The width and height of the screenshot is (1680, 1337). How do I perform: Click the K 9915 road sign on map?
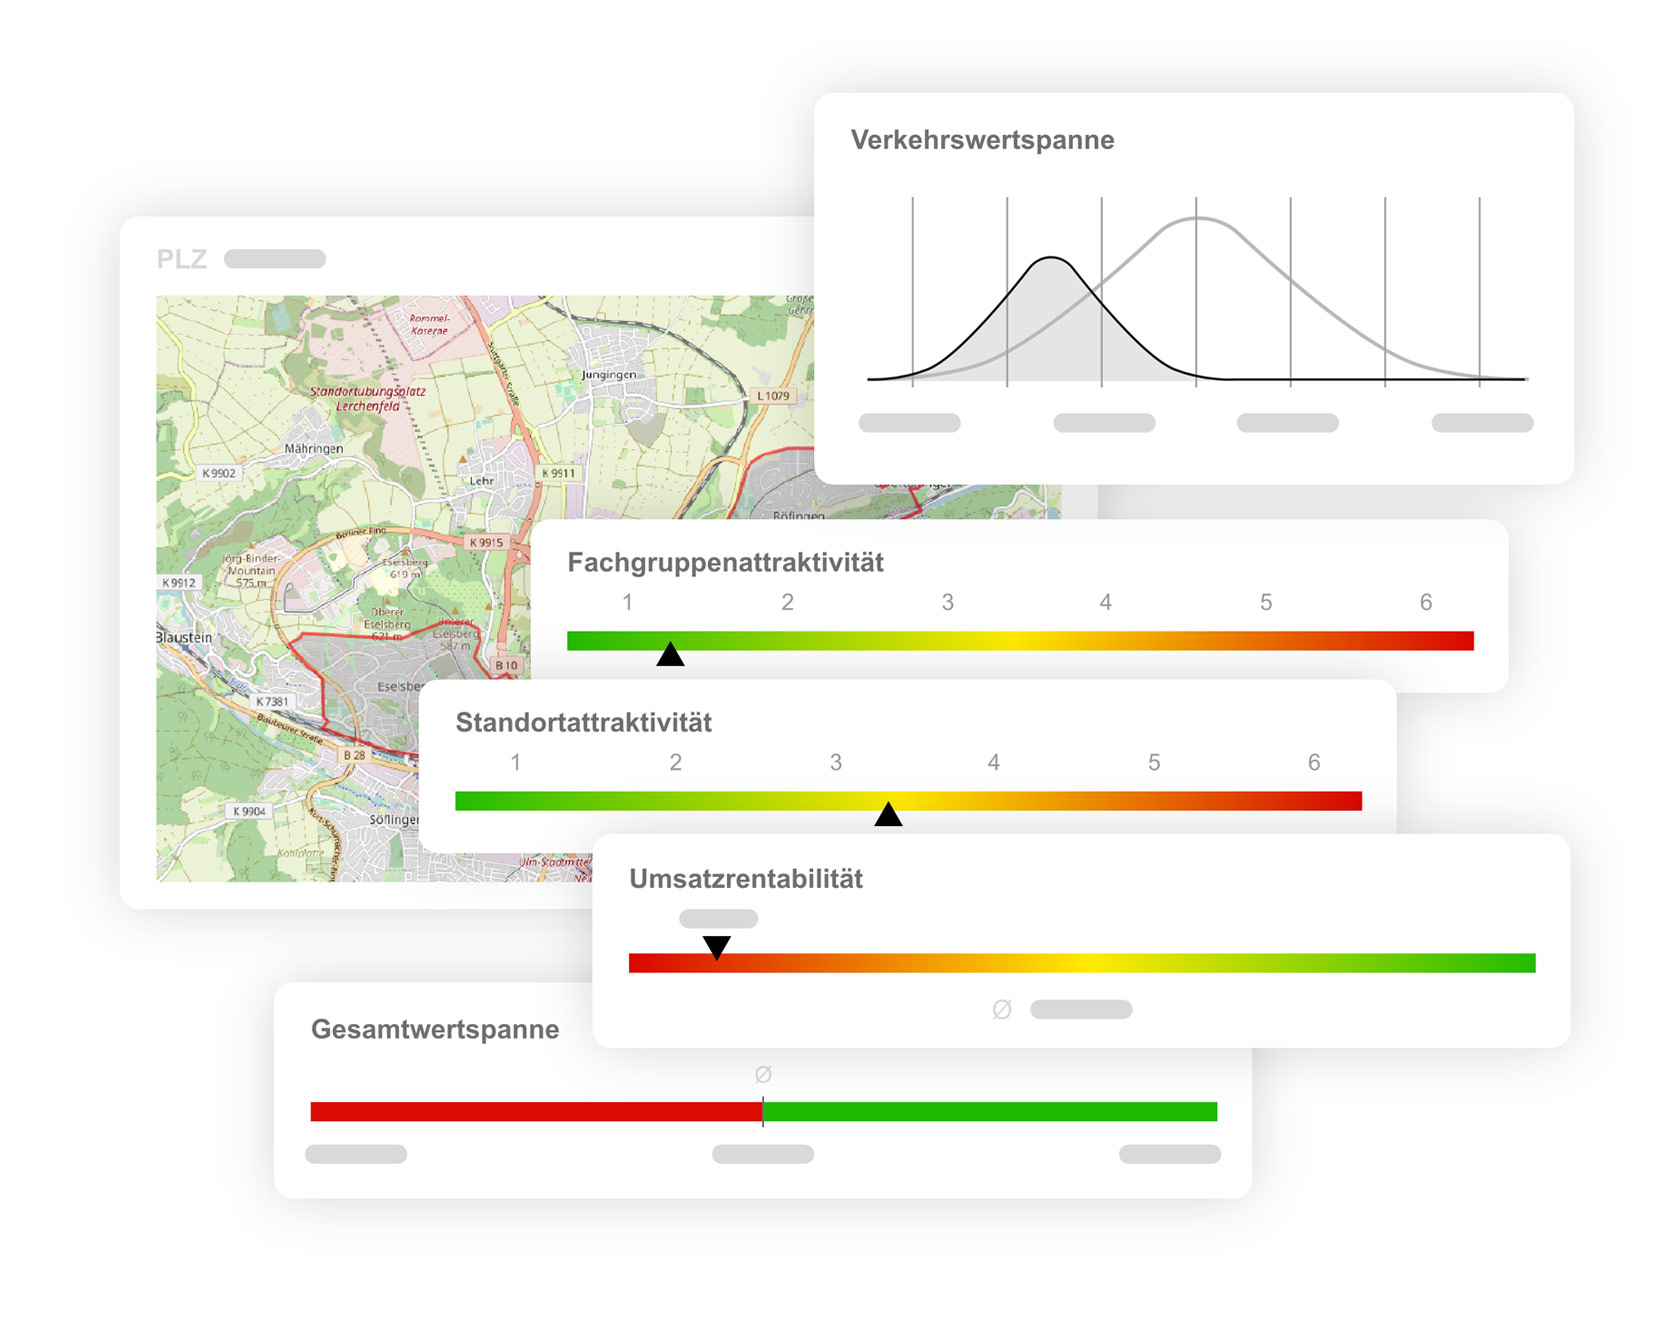pyautogui.click(x=486, y=542)
